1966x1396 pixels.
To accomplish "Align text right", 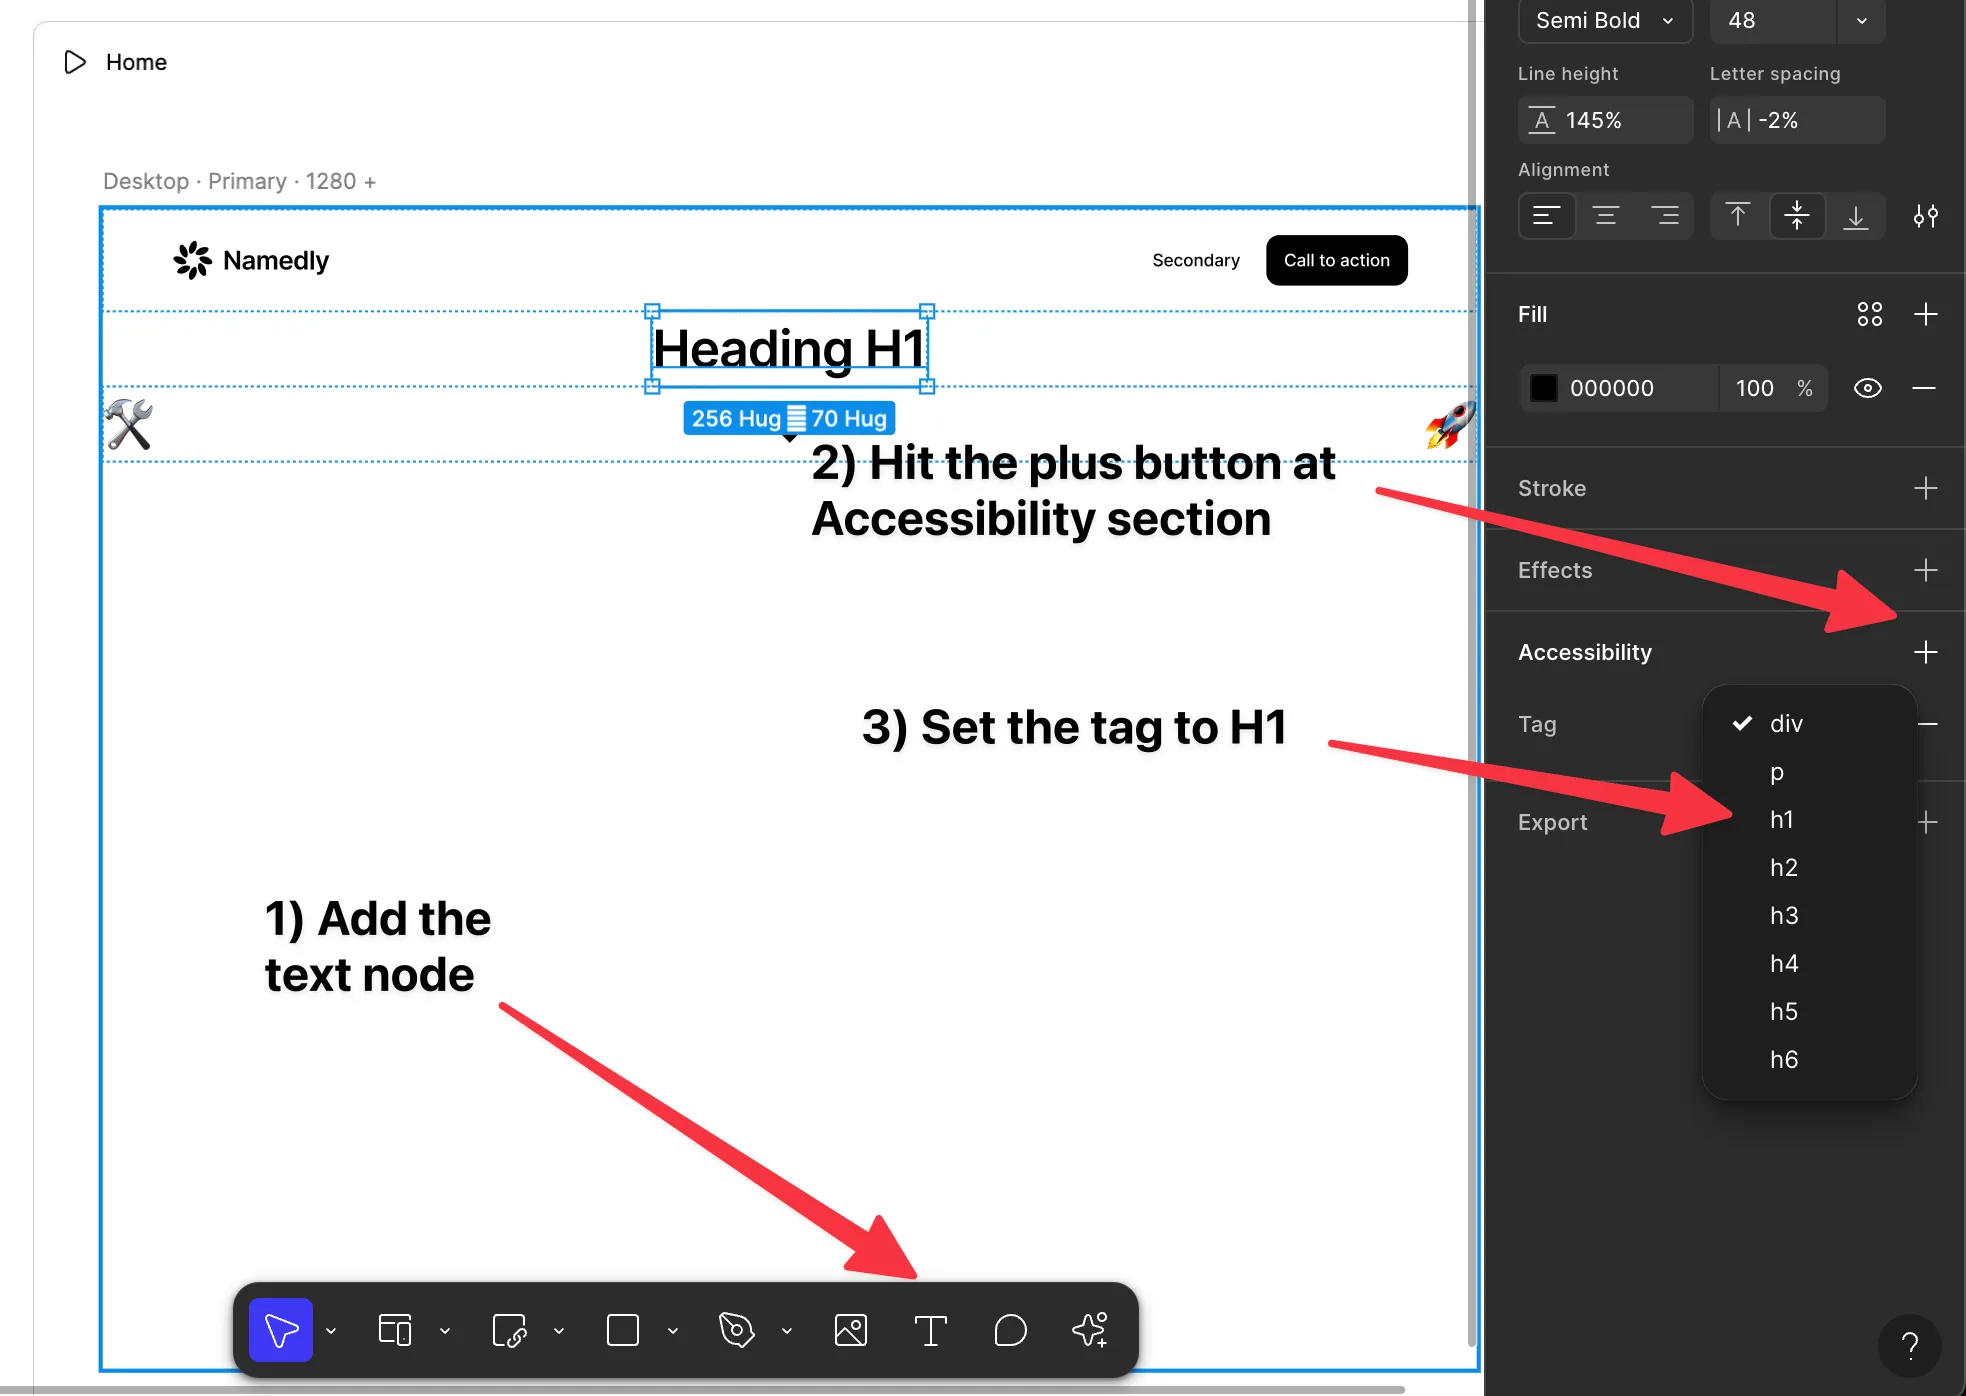I will [1665, 216].
